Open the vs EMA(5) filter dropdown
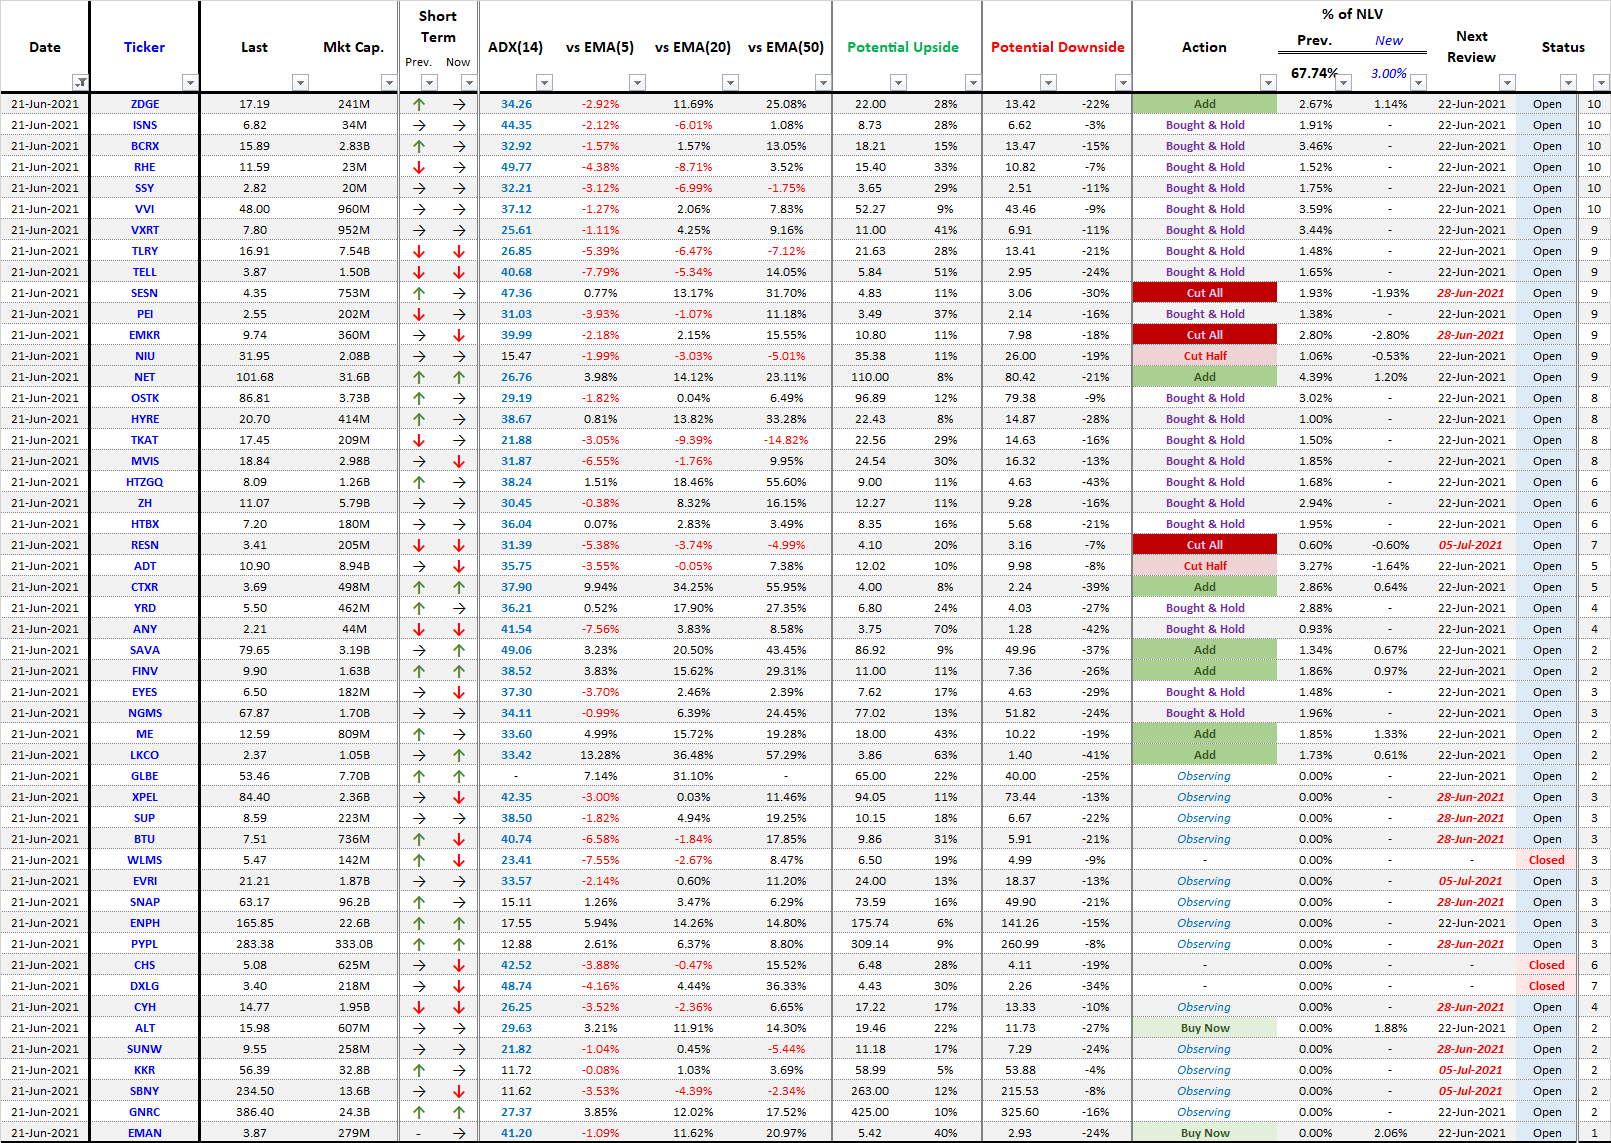The width and height of the screenshot is (1611, 1143). tap(637, 82)
